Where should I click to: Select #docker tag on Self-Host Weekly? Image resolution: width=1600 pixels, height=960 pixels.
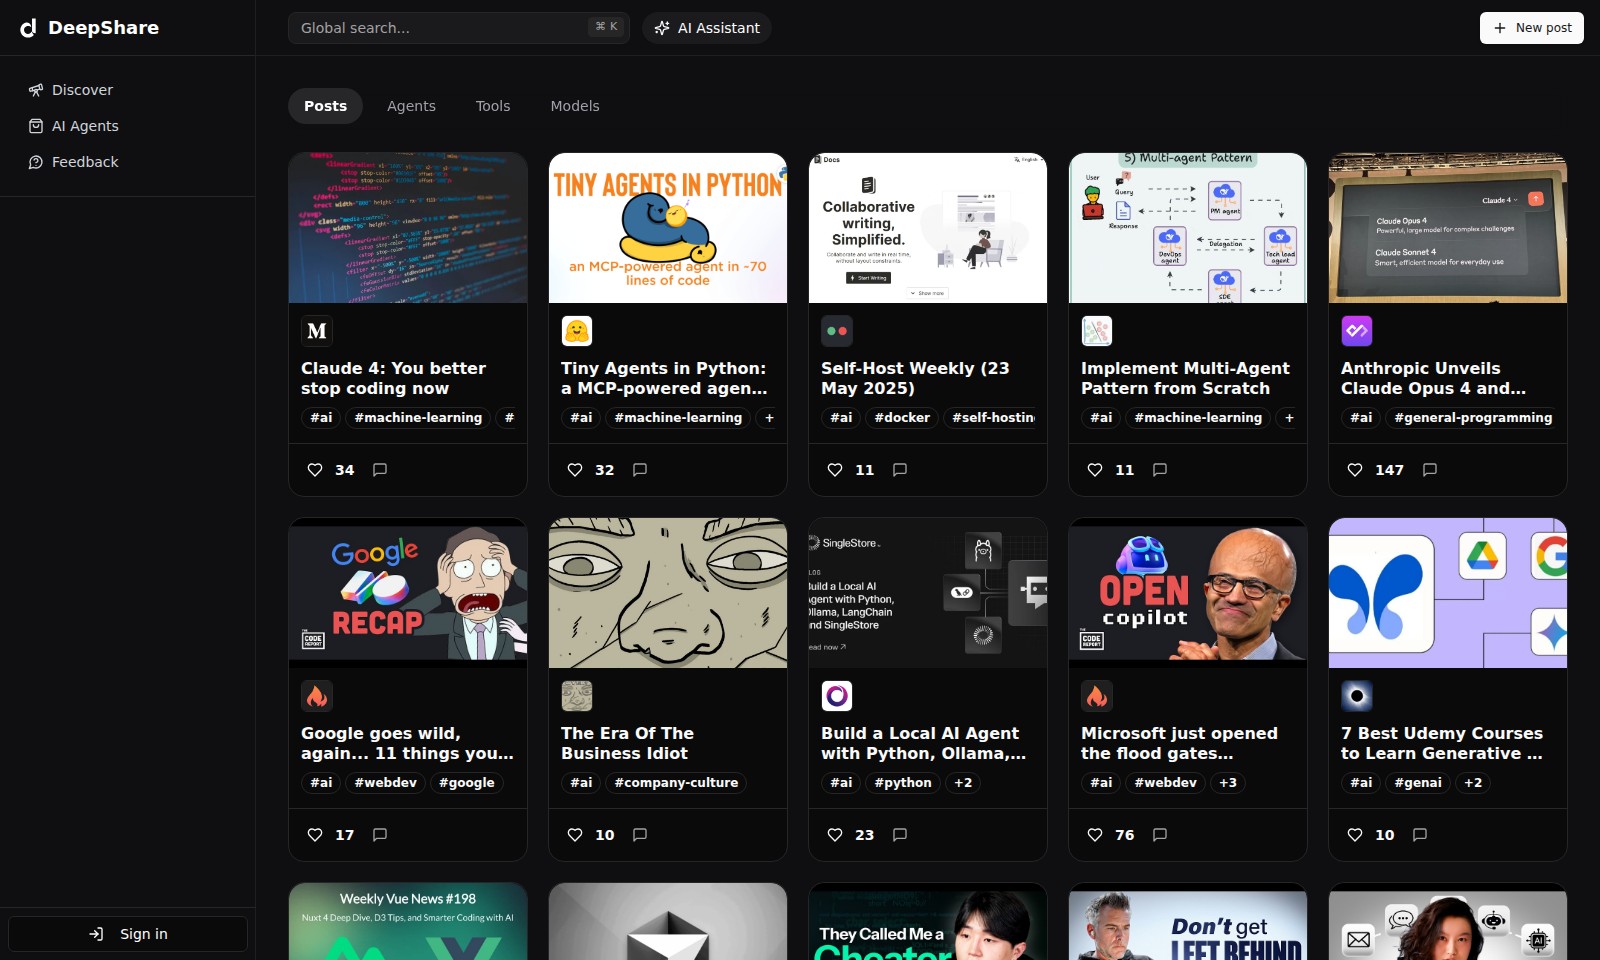pyautogui.click(x=902, y=418)
